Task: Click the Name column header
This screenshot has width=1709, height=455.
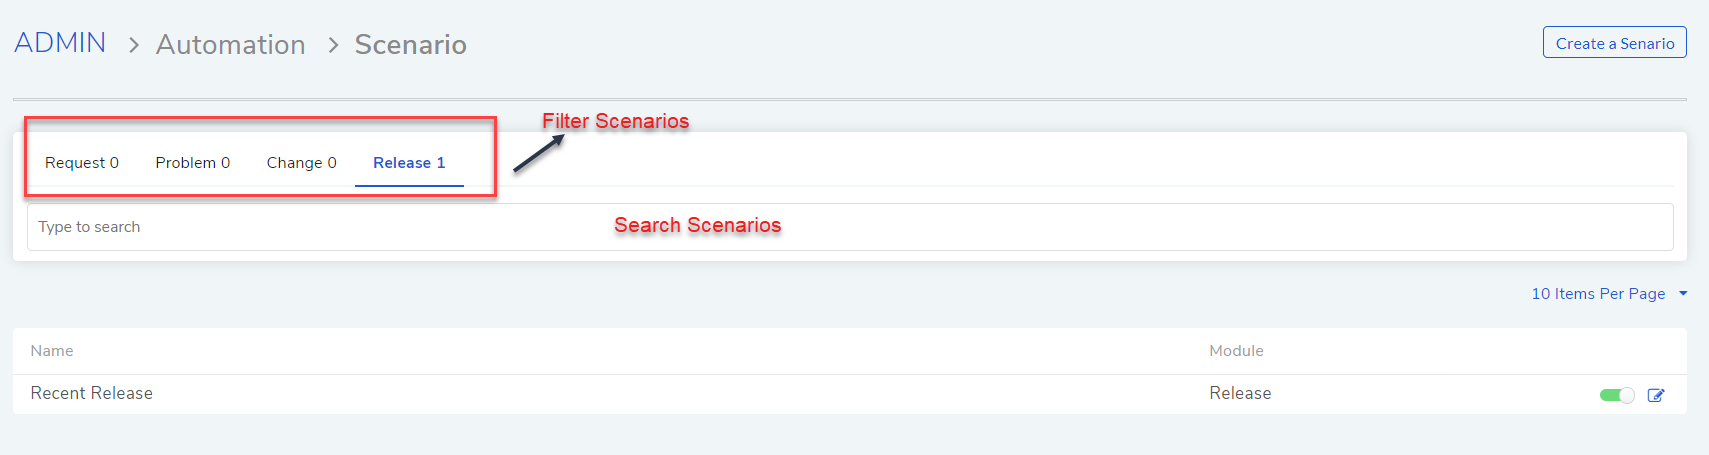Action: point(52,351)
